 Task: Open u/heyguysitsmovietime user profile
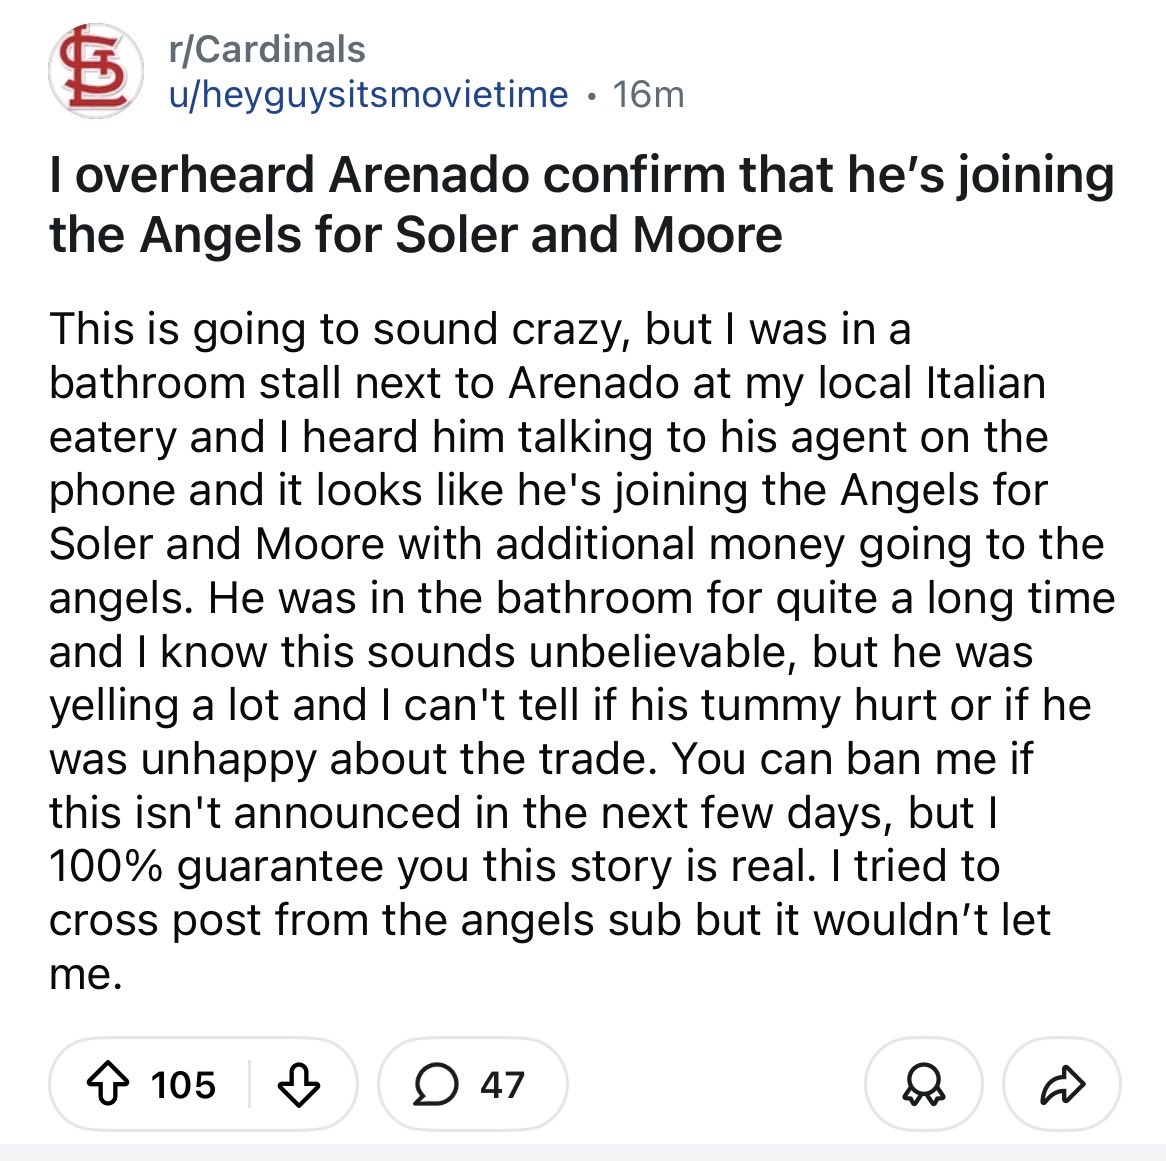point(367,94)
